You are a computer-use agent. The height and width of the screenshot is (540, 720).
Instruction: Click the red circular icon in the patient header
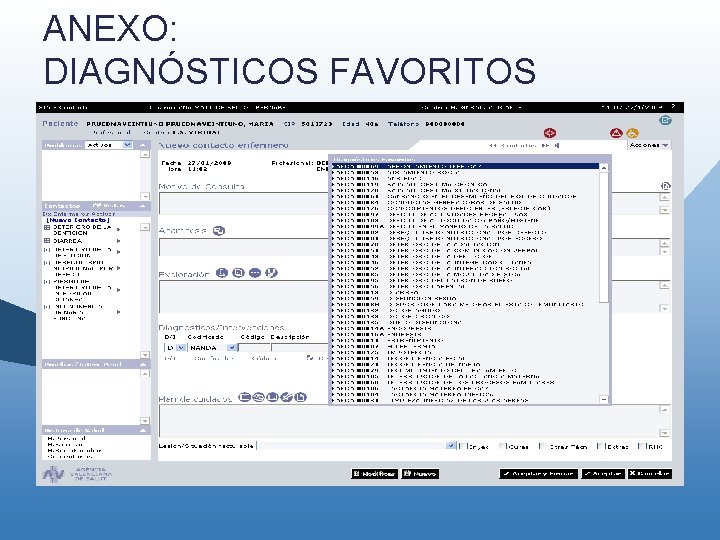[x=550, y=133]
